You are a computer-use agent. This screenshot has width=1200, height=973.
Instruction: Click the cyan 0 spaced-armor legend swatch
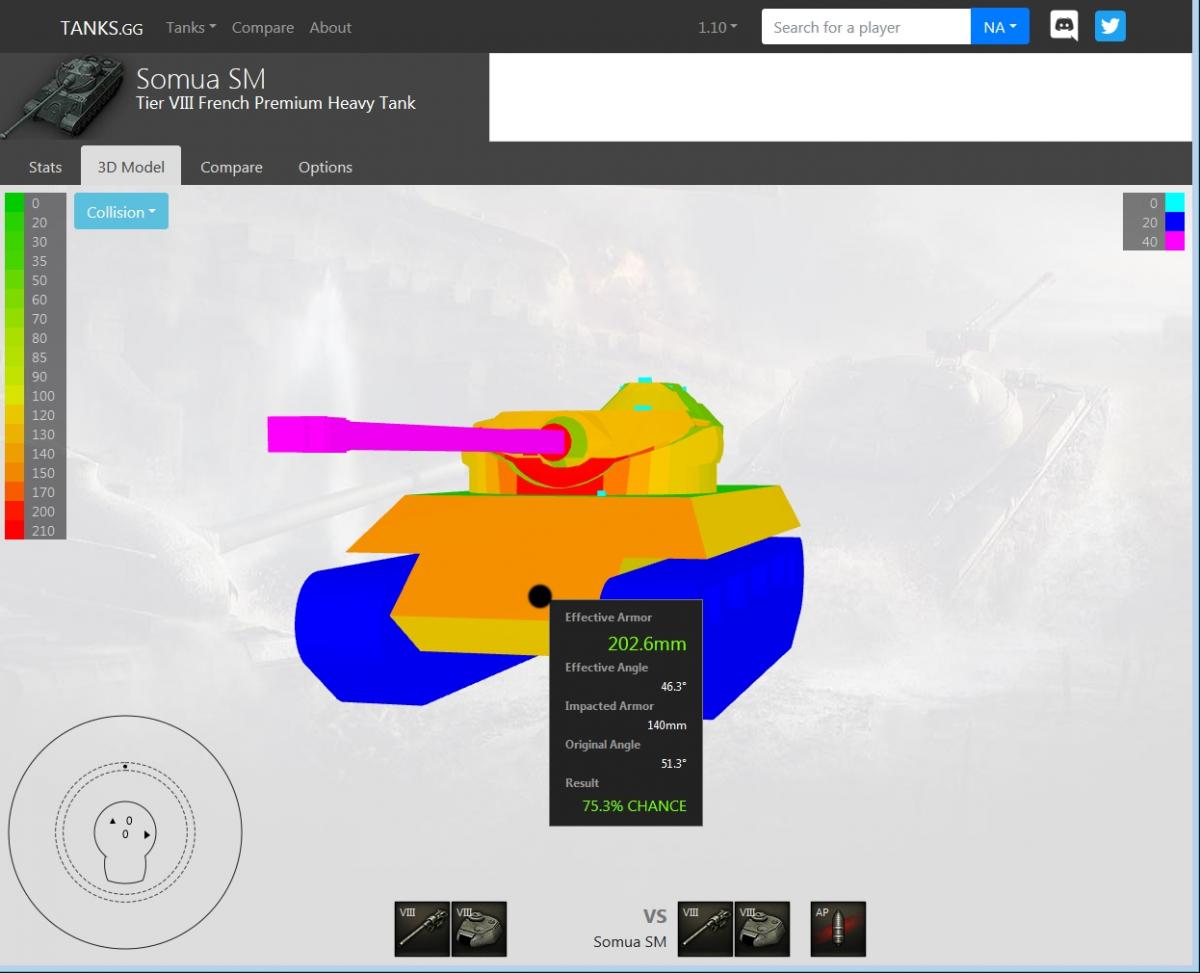point(1175,203)
